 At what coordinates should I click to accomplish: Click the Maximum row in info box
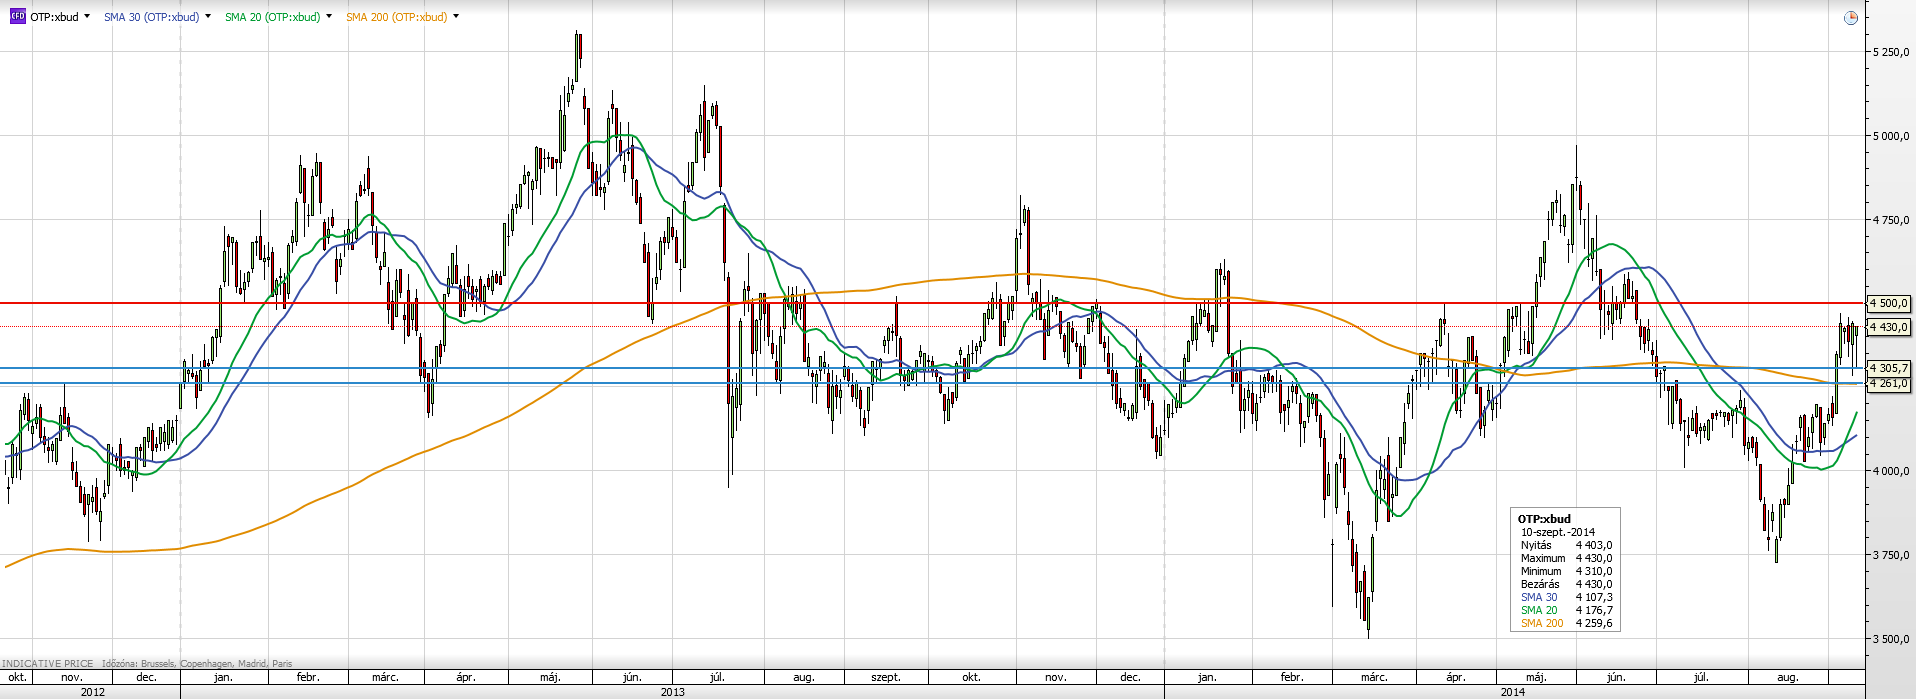coord(1566,558)
